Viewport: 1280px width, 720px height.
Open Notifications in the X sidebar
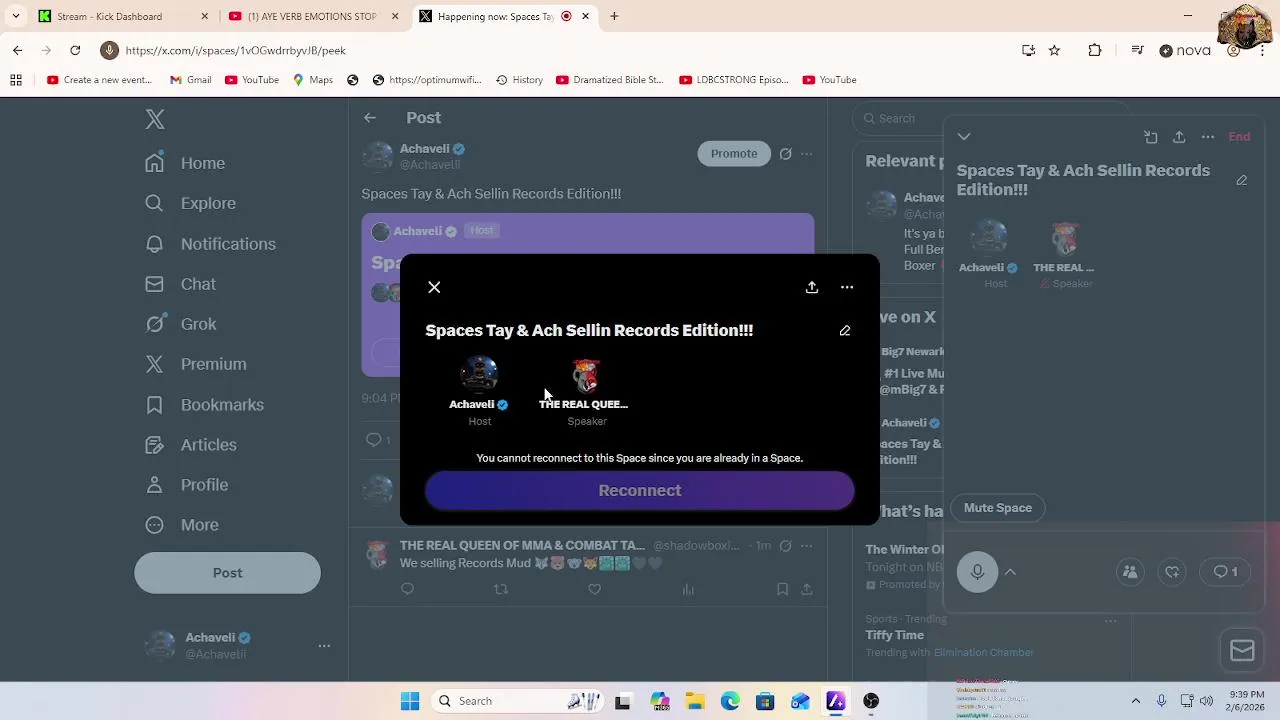pyautogui.click(x=210, y=244)
